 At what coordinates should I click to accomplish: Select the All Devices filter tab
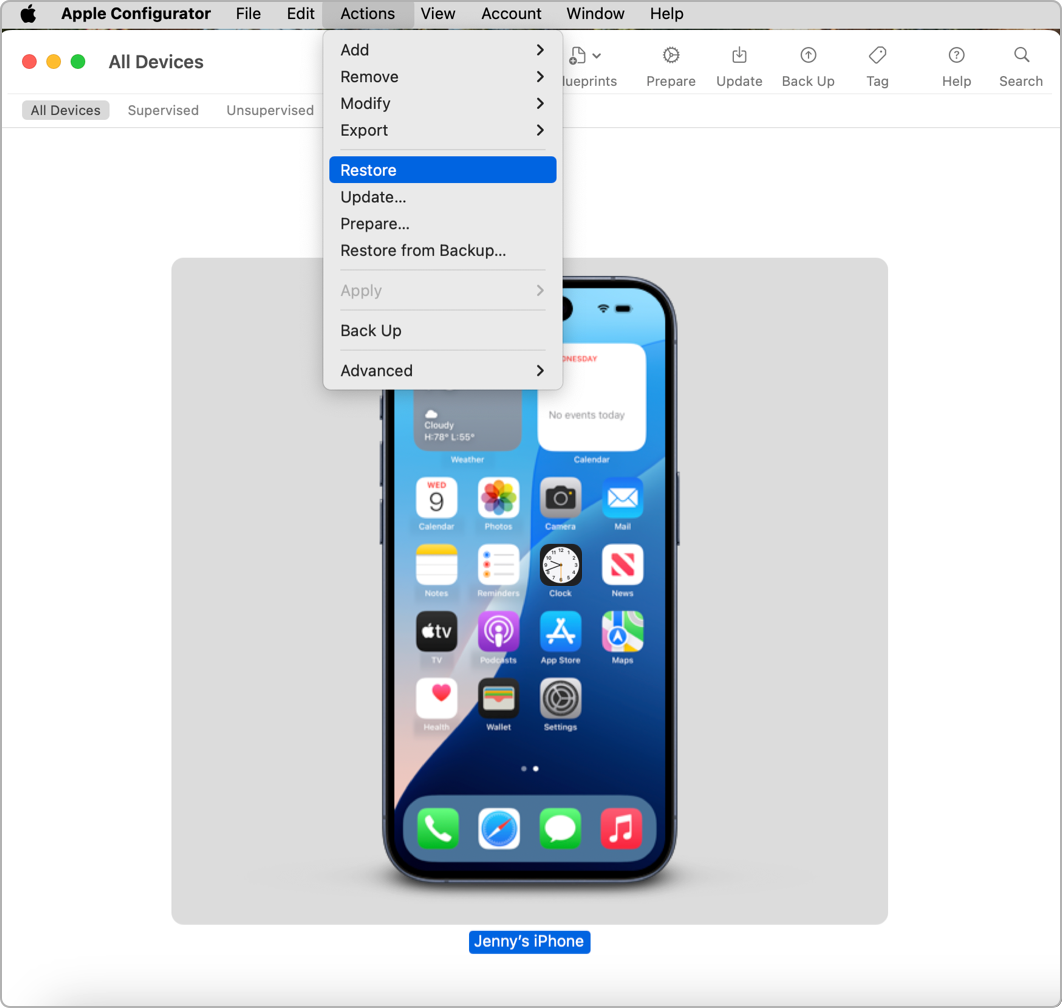click(66, 110)
